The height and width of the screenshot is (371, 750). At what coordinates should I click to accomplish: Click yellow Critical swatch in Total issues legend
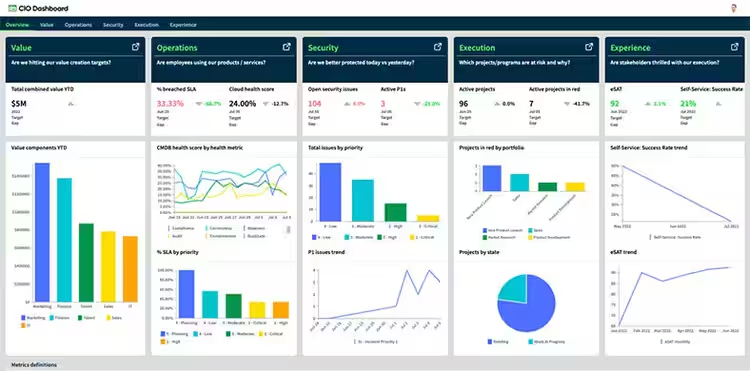(413, 237)
